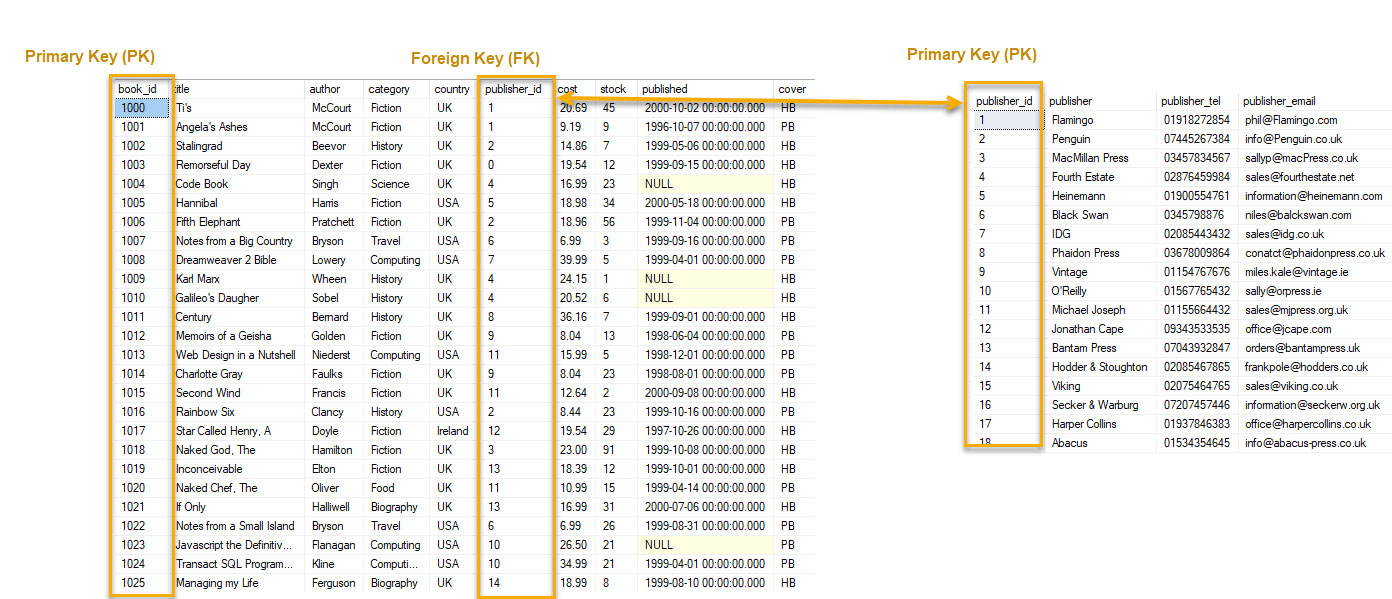This screenshot has height=599, width=1392.
Task: Select the Pratchett author cell
Action: pyautogui.click(x=332, y=222)
